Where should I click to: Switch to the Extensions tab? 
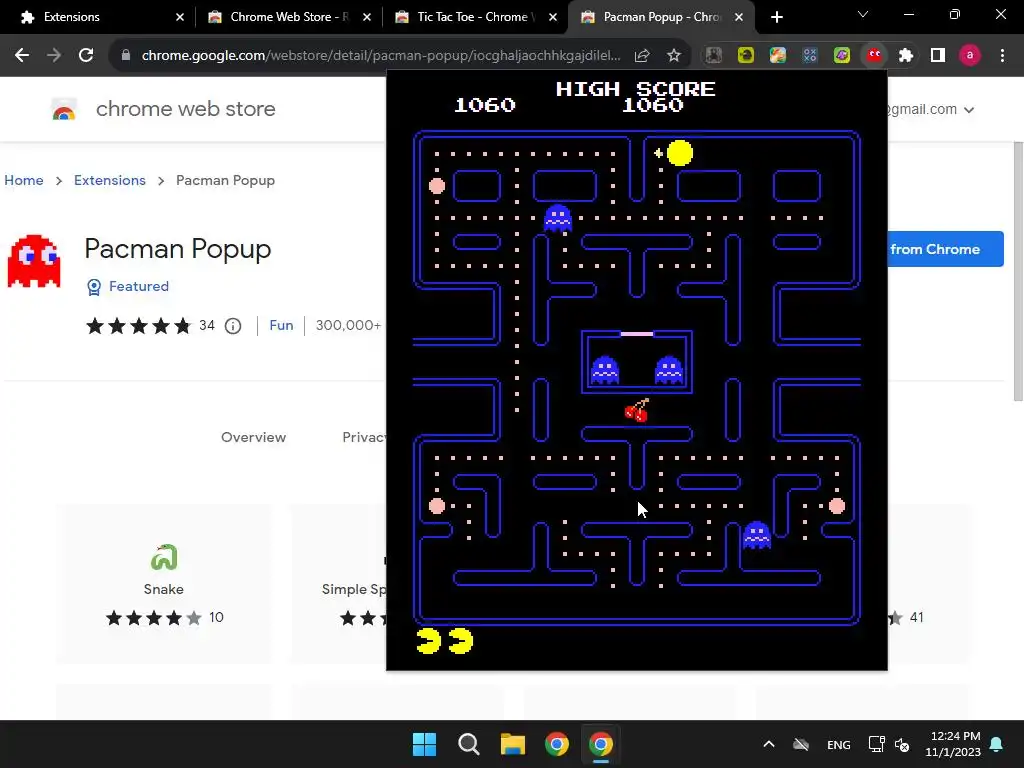coord(98,17)
